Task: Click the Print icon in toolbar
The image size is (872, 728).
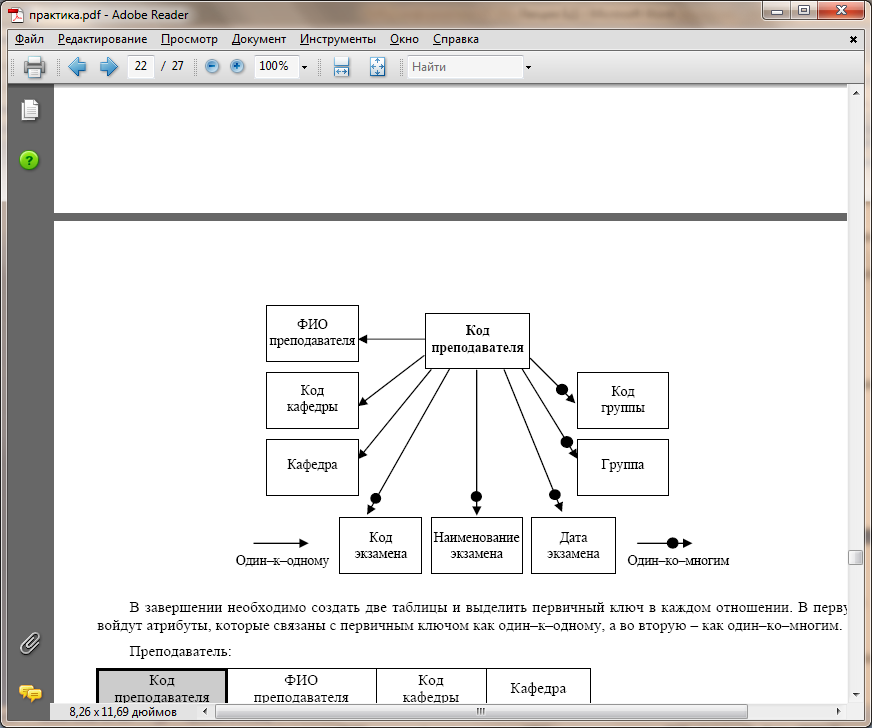Action: [x=34, y=67]
